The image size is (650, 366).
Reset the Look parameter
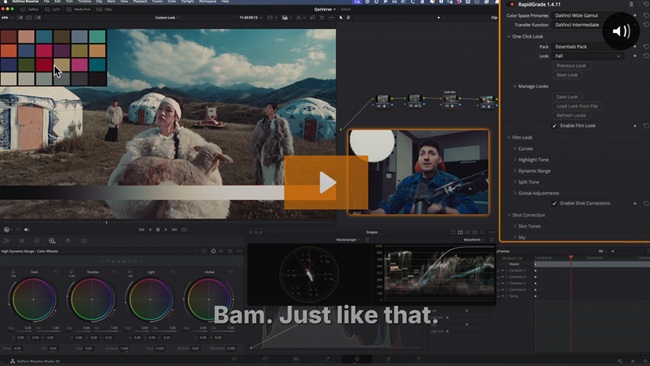pos(646,56)
